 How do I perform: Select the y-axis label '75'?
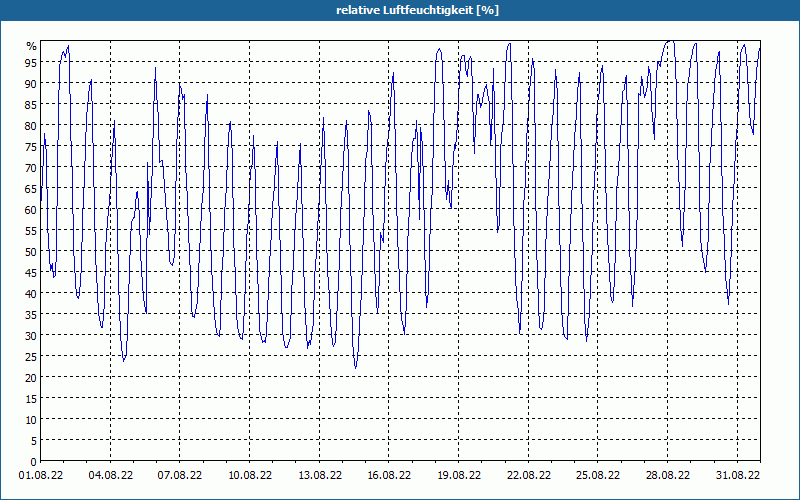pos(31,147)
